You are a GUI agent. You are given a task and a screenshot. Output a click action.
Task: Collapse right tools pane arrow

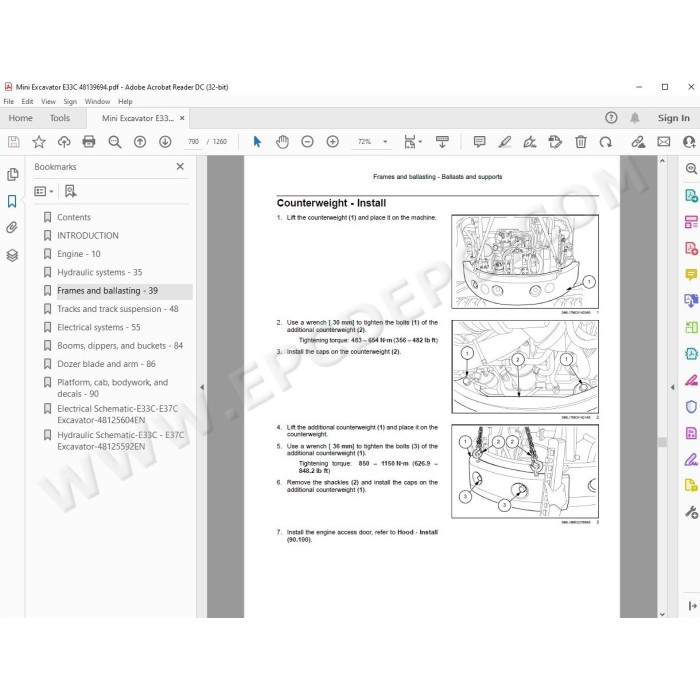(x=672, y=387)
